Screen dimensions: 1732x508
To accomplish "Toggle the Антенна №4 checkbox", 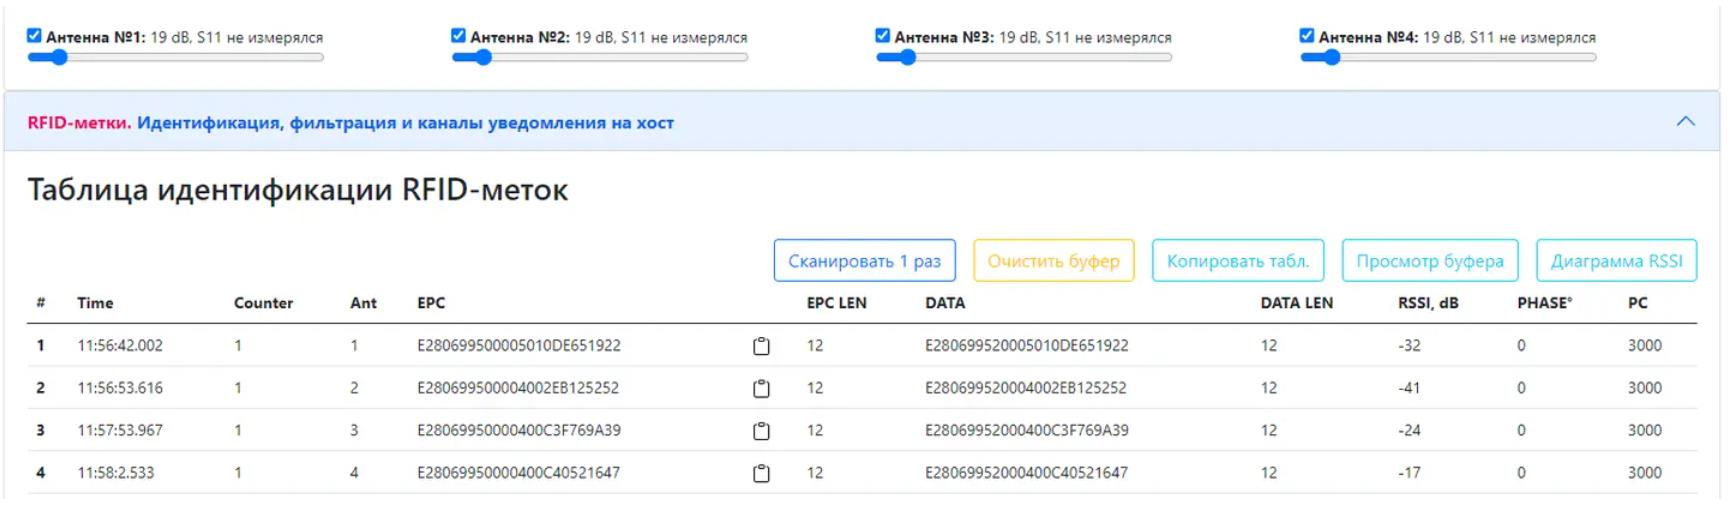I will 1307,36.
